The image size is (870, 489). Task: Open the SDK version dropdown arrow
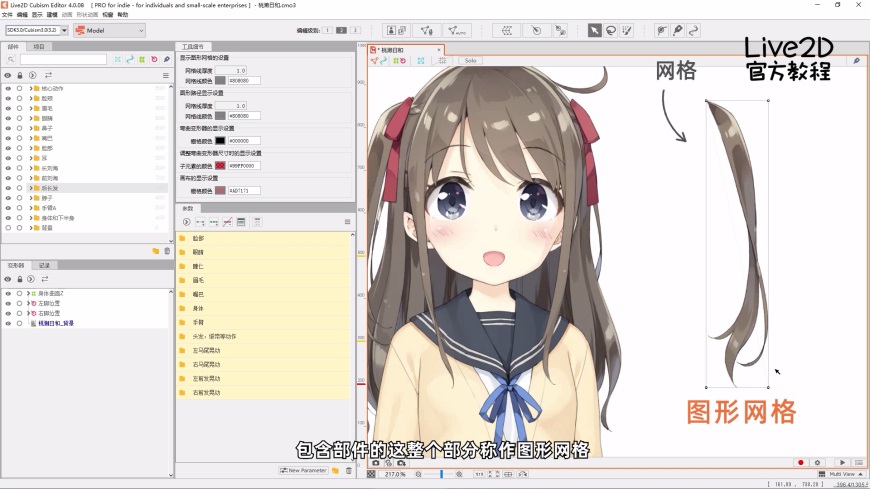[64, 31]
